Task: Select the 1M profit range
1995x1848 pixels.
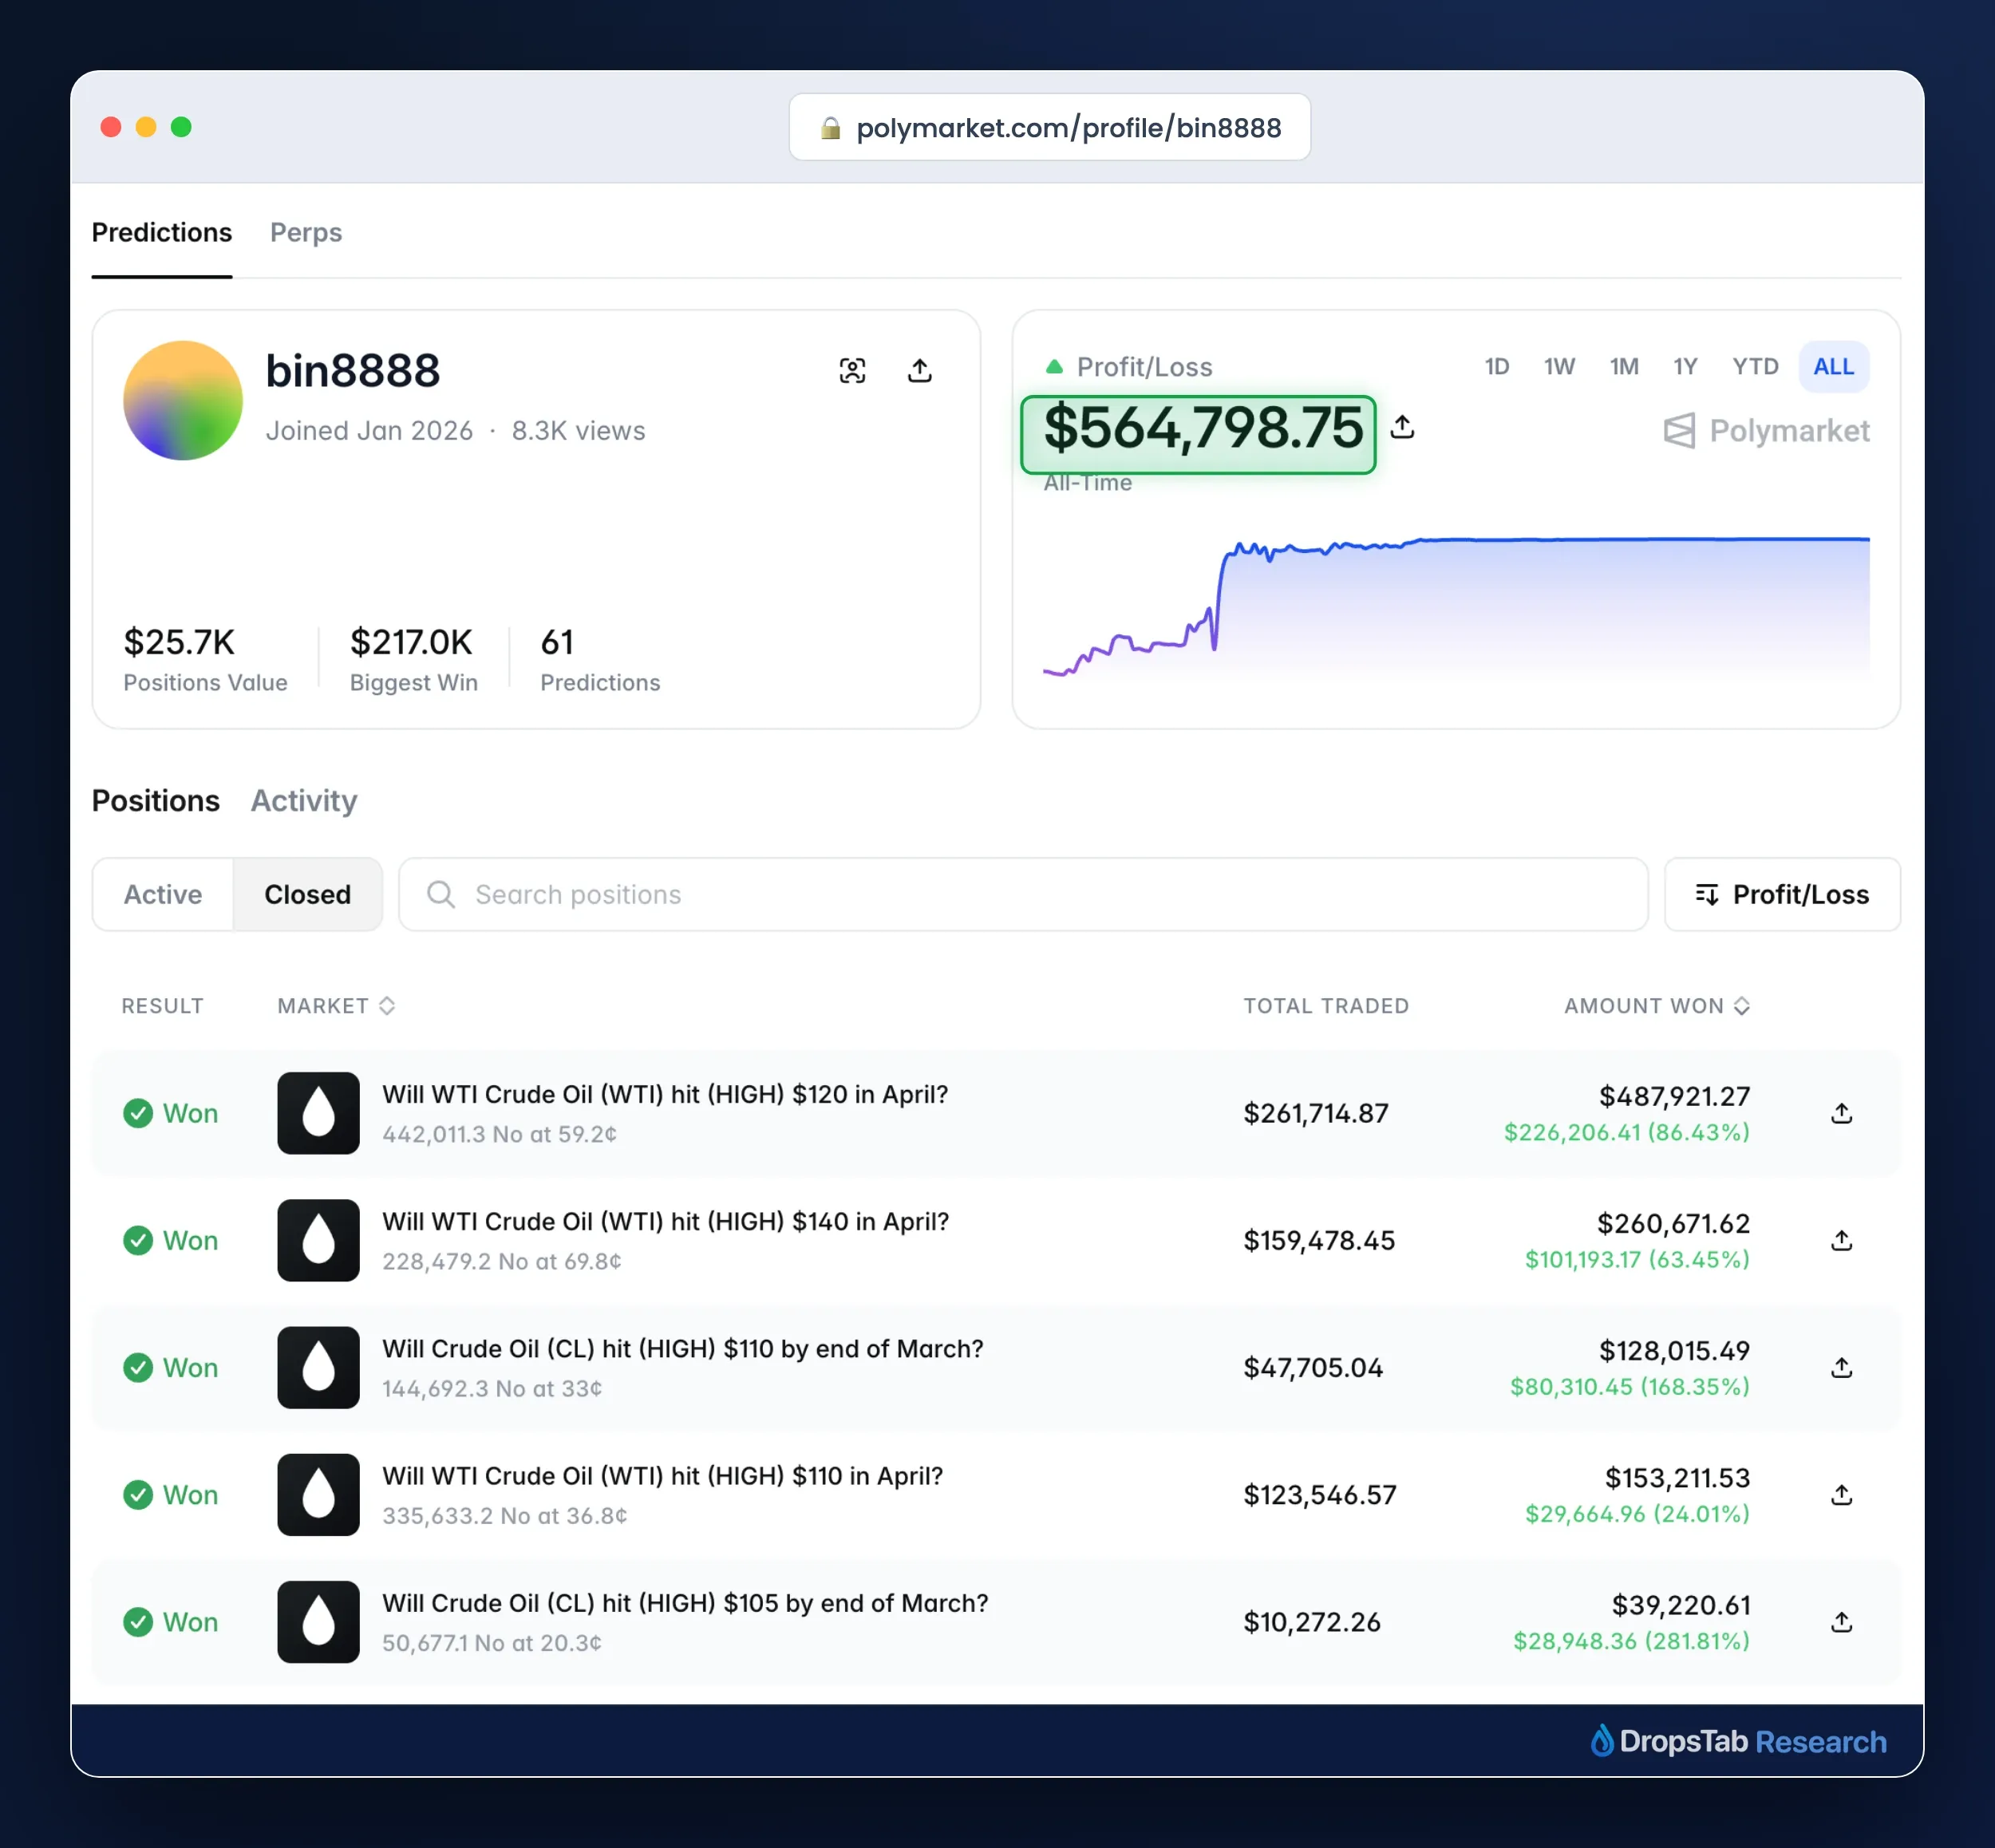Action: [1624, 366]
